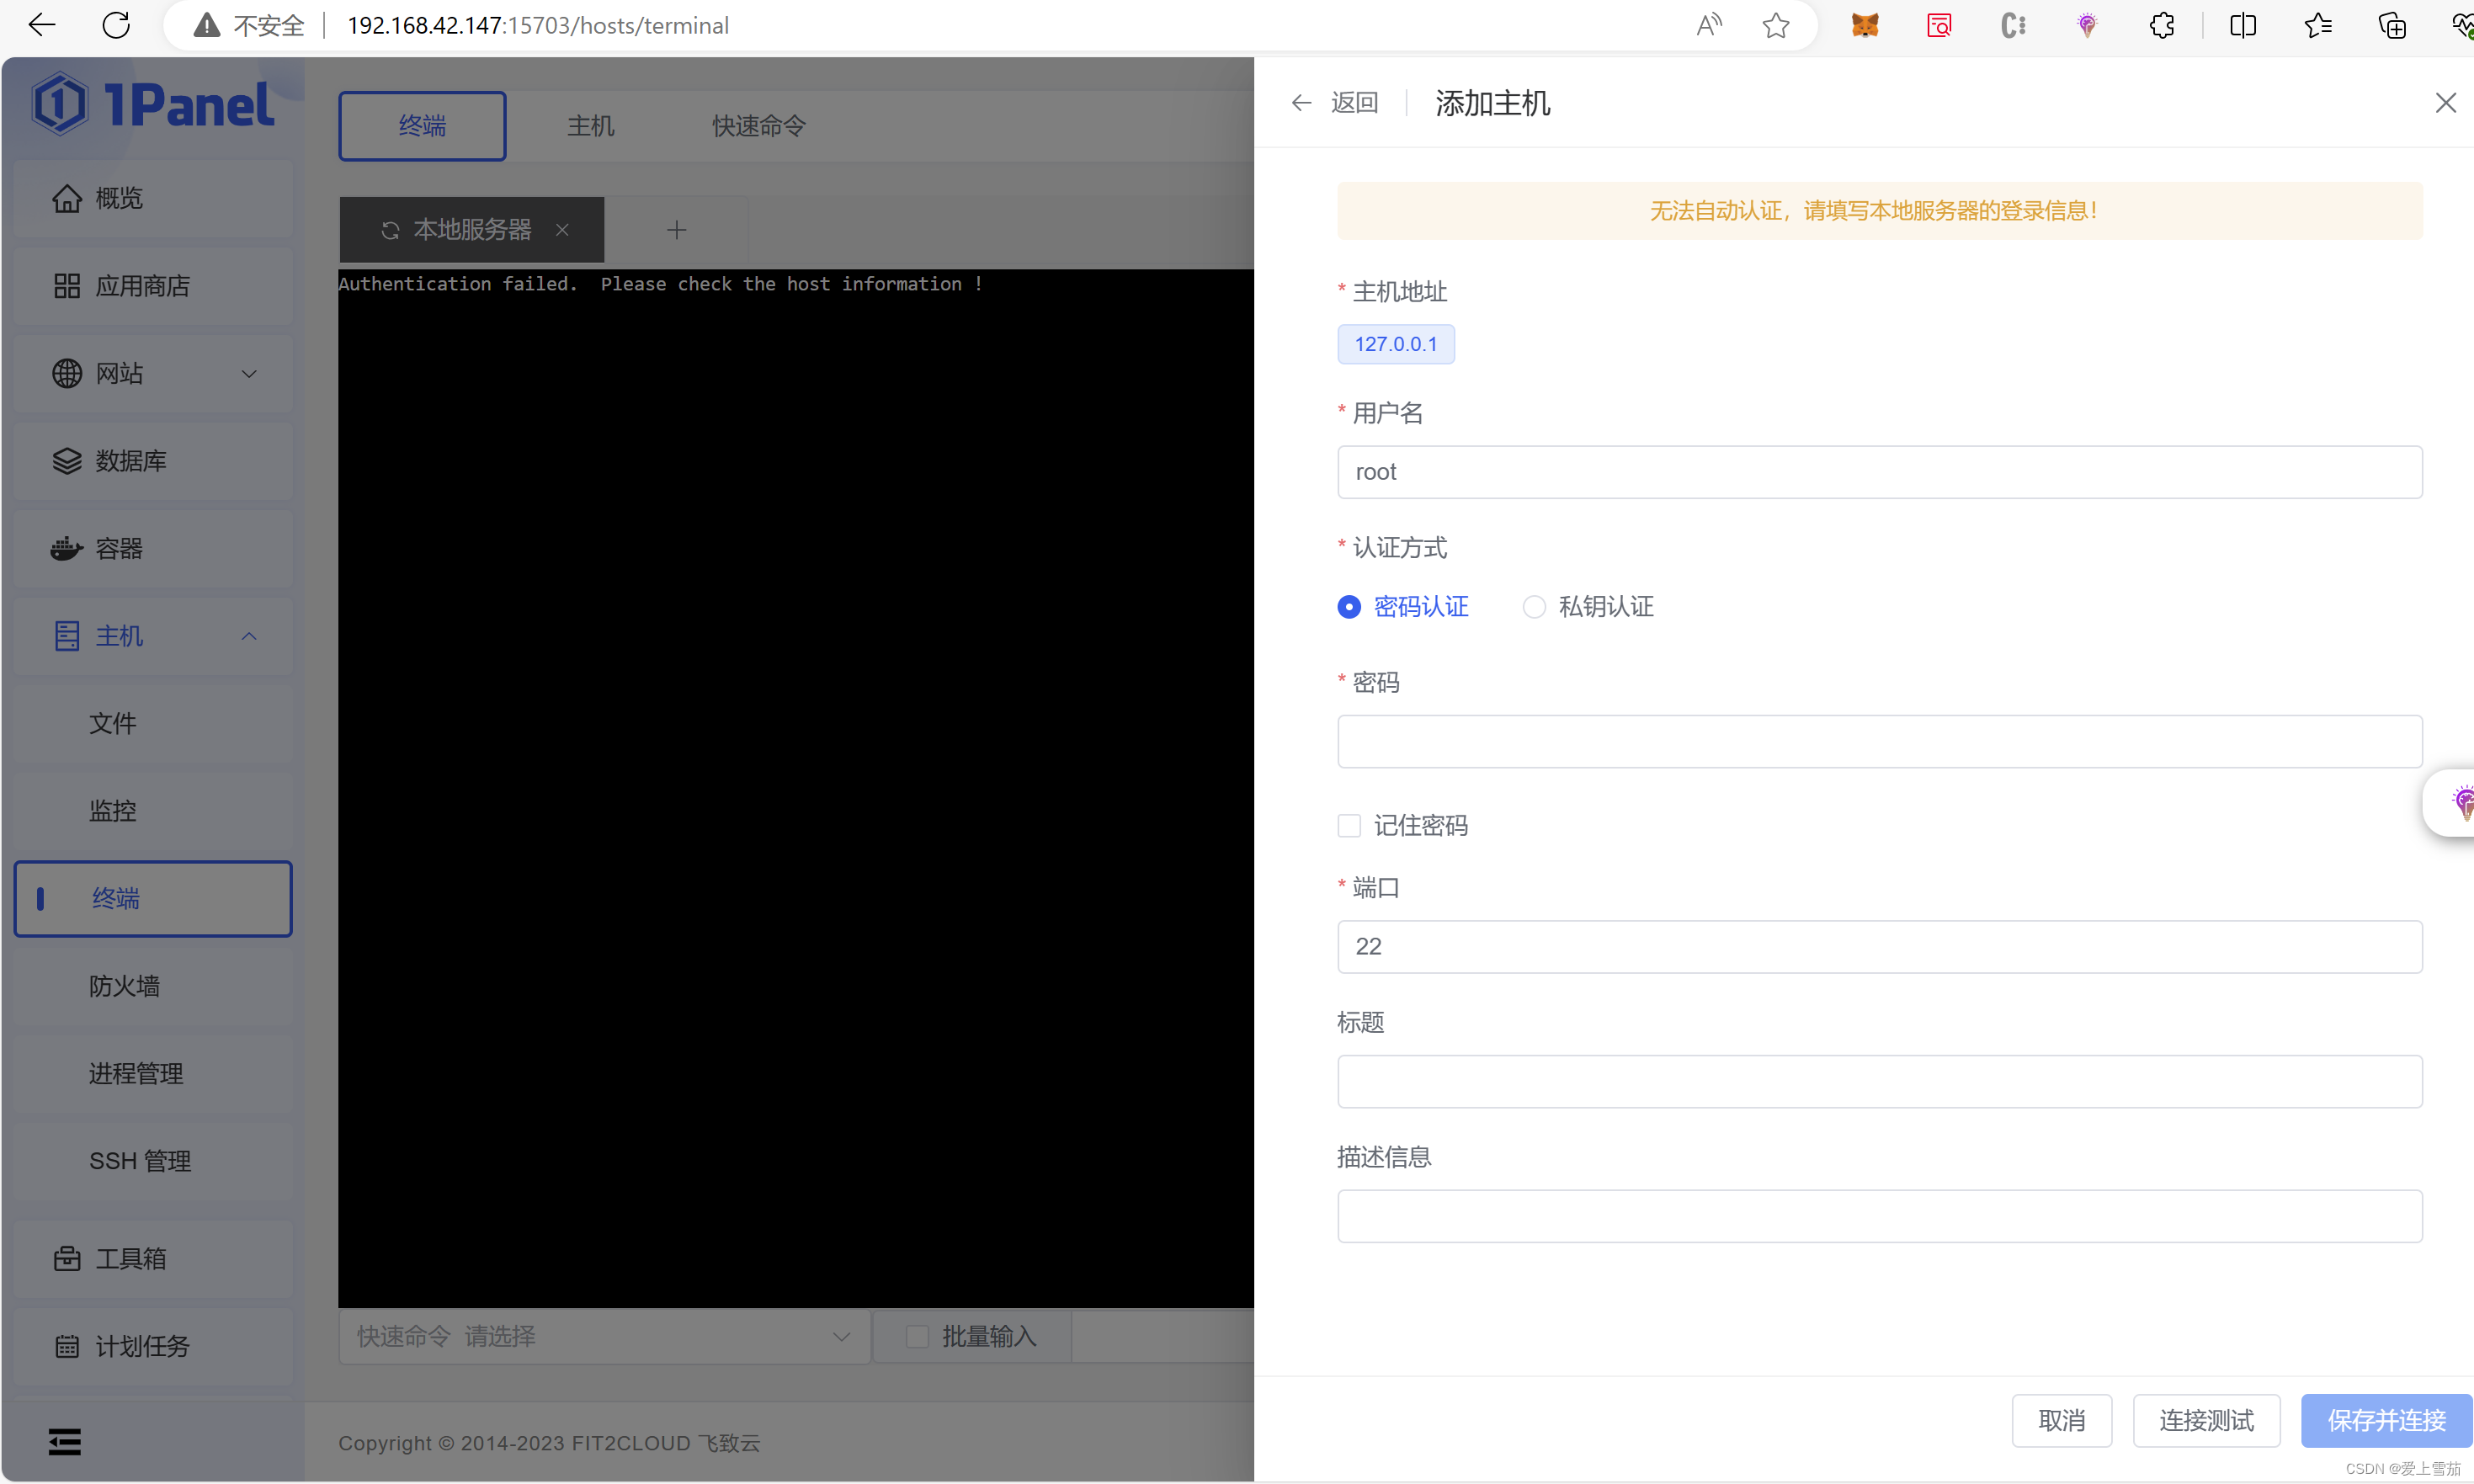Viewport: 2474px width, 1484px height.
Task: Add new terminal tab with plus icon
Action: point(677,231)
